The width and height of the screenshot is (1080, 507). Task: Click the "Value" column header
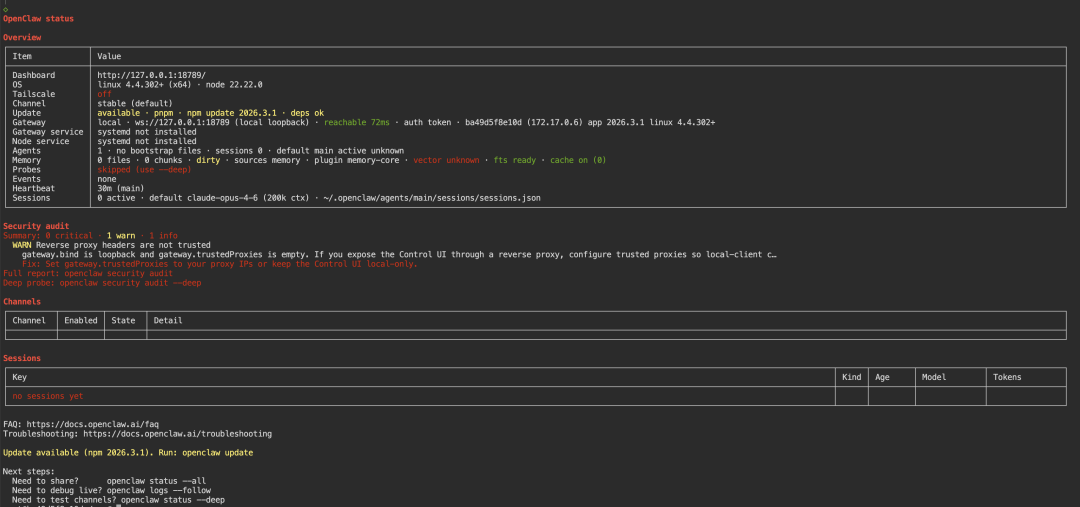point(109,56)
